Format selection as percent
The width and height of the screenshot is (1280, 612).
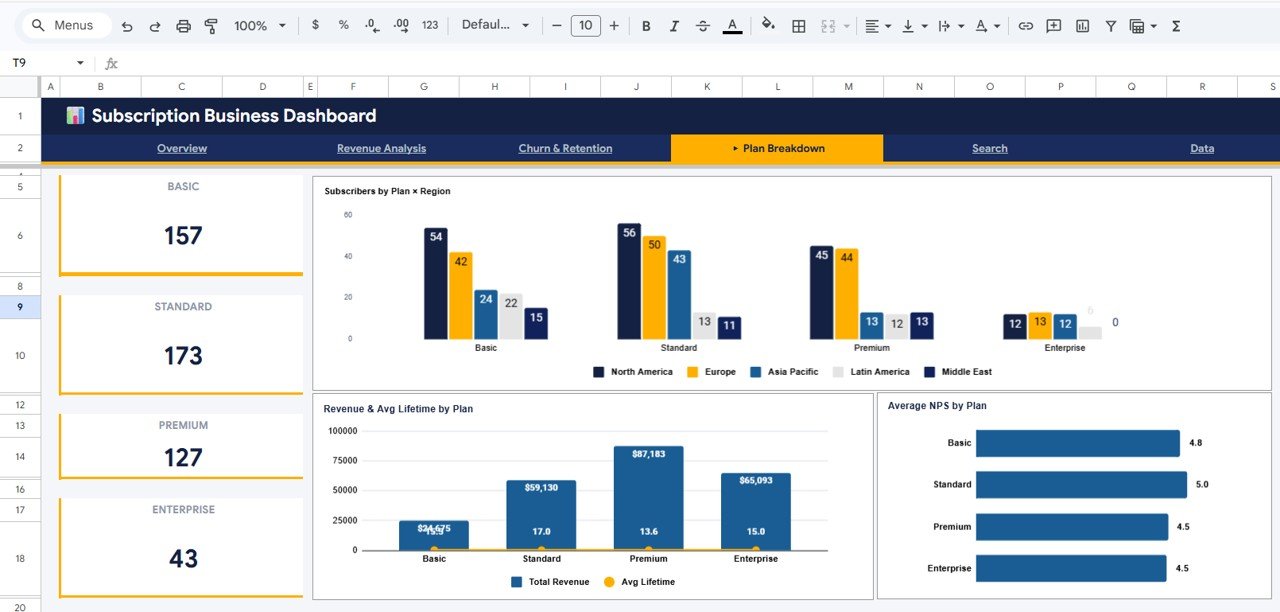point(343,25)
